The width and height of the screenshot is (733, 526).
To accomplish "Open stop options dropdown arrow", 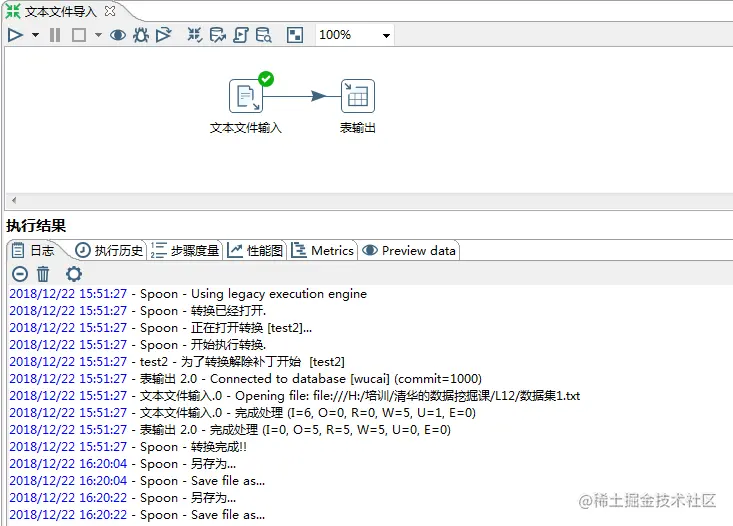I will 98,35.
